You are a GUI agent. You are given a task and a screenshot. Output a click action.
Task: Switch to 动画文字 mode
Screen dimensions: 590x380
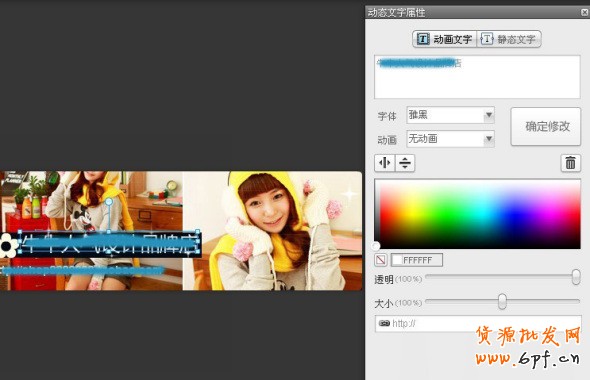tap(445, 39)
